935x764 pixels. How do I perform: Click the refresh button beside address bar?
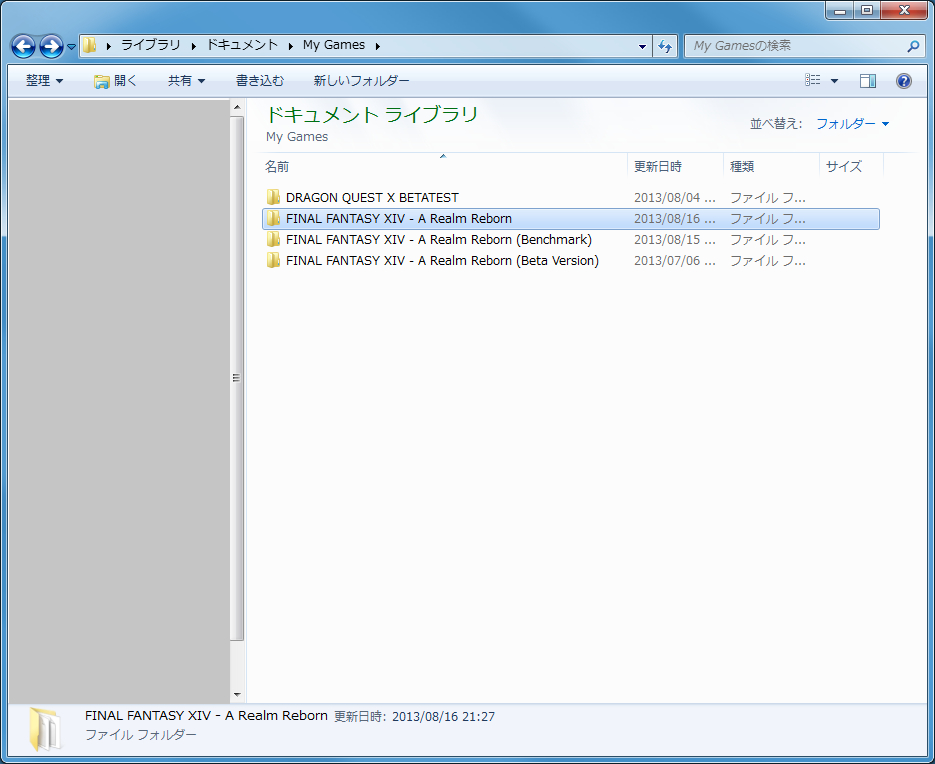[x=665, y=46]
